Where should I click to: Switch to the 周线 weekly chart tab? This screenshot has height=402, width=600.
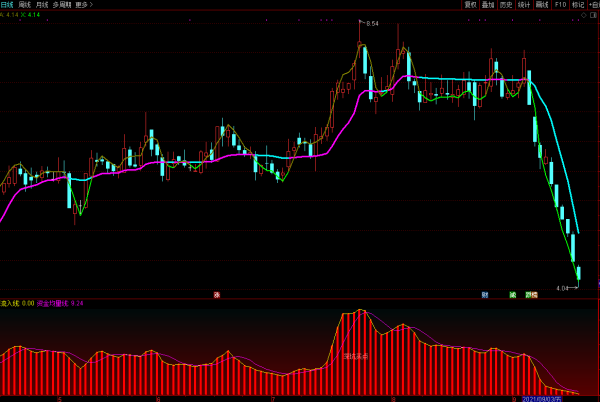point(24,4)
